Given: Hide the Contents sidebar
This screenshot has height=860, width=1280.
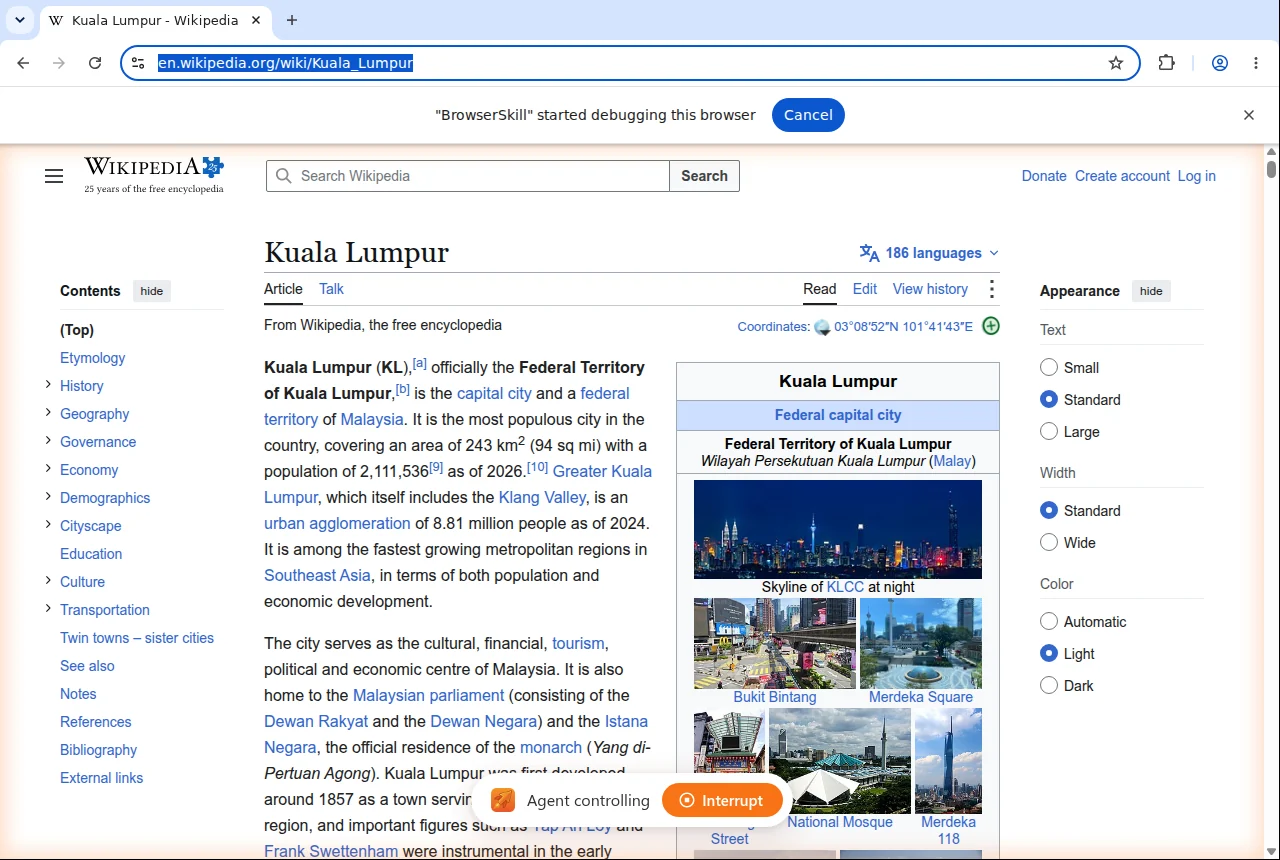Looking at the screenshot, I should pos(152,291).
